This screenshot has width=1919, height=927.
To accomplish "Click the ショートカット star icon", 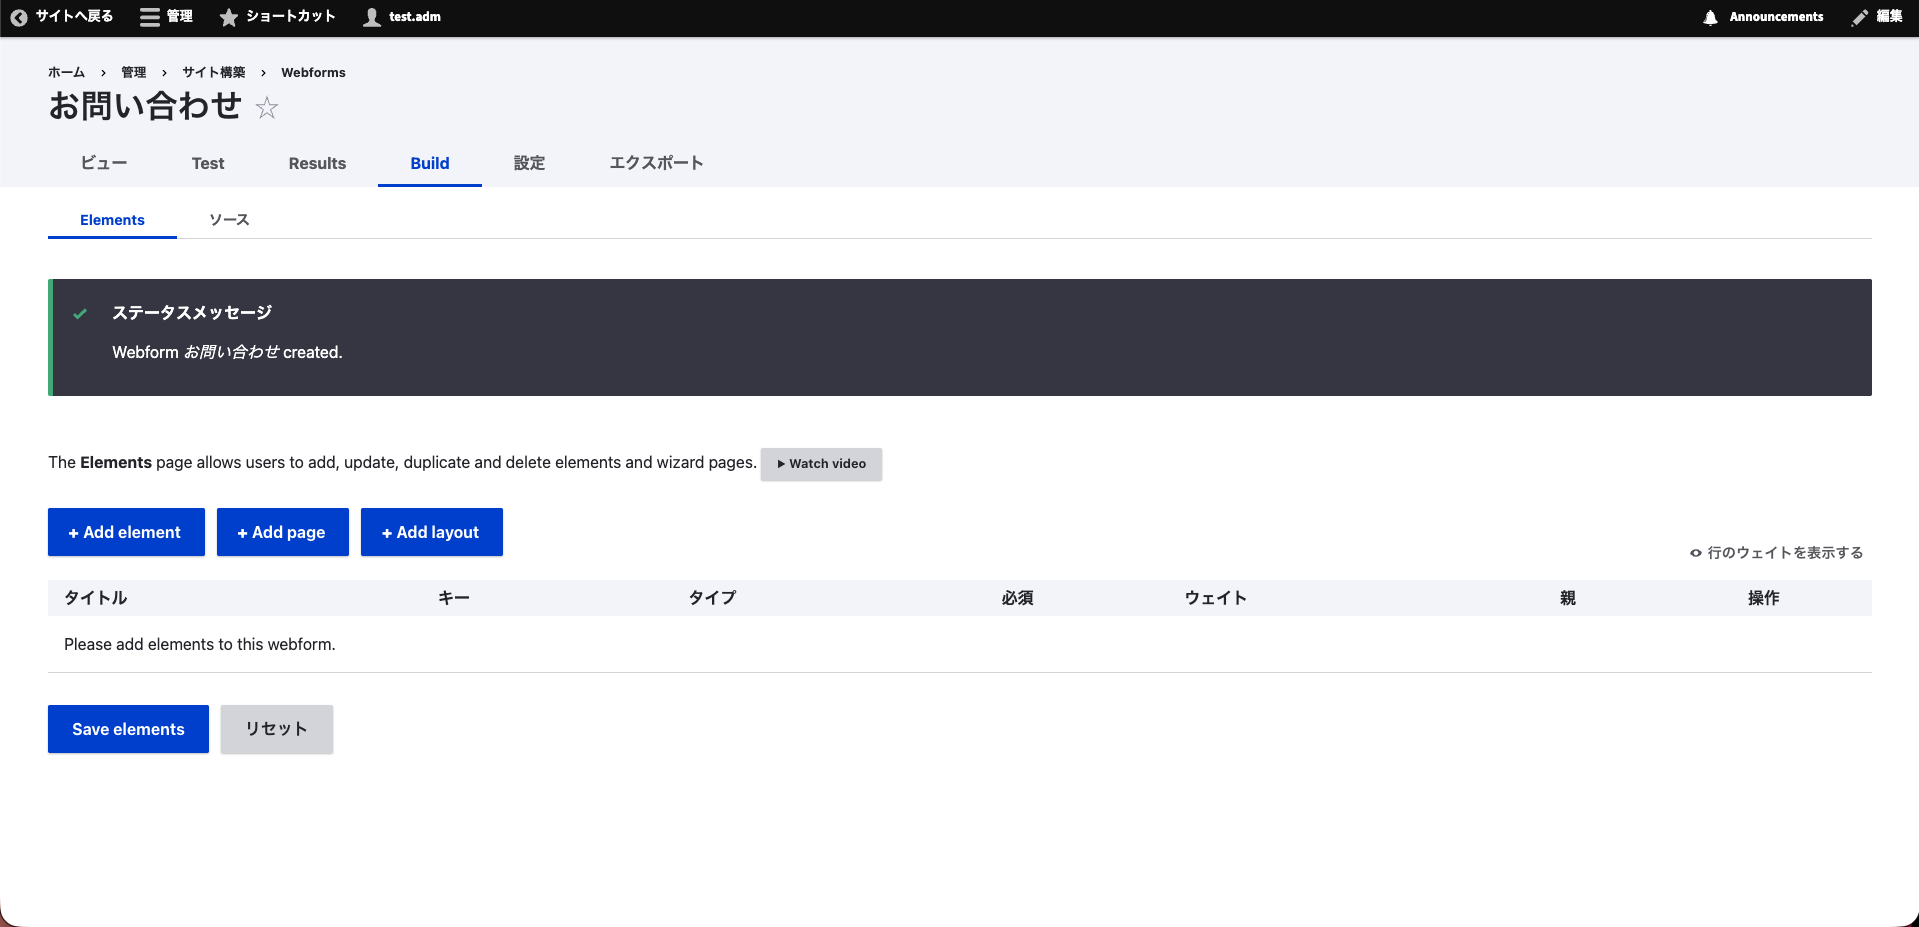I will click(229, 17).
